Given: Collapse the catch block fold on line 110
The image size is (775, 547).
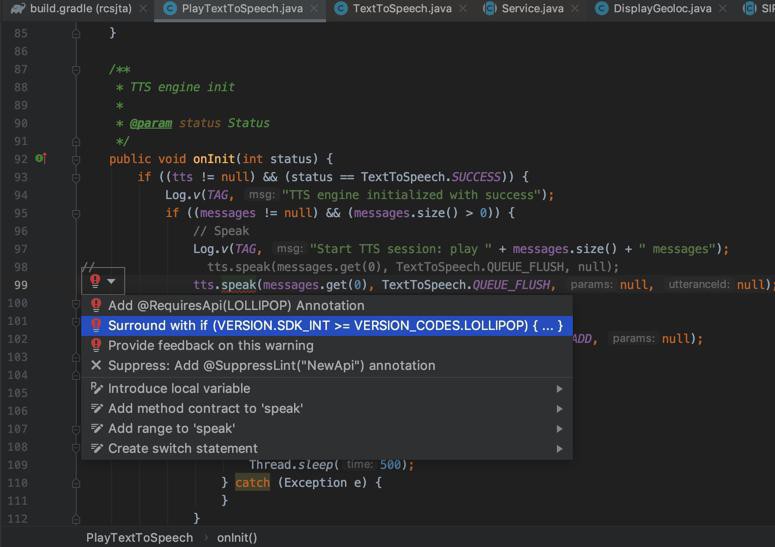Looking at the screenshot, I should coord(76,483).
